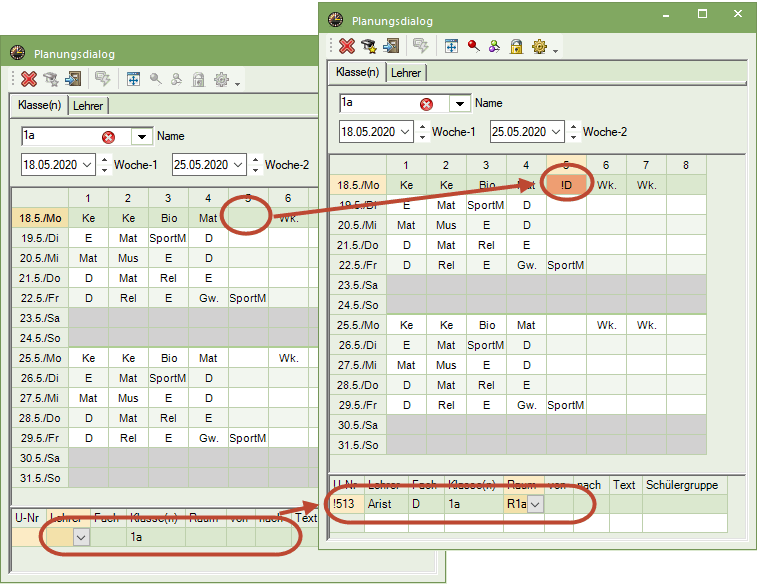
Task: Open the toolbar overflow arrow in the back window
Action: [238, 84]
